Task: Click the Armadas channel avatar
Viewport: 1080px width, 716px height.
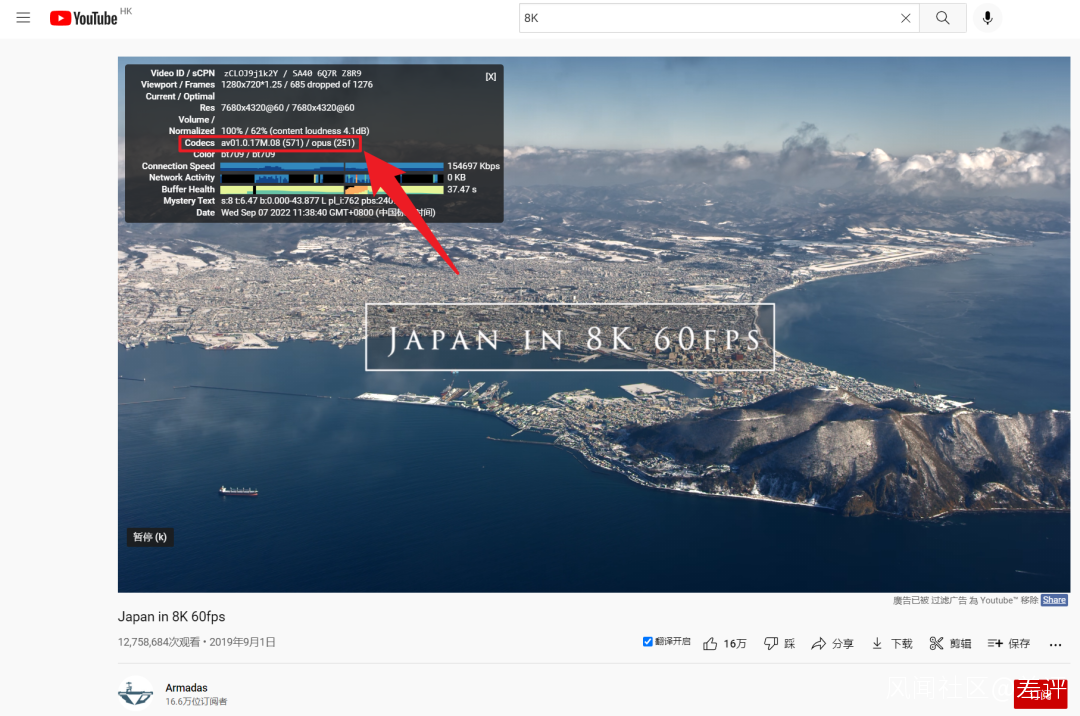Action: tap(136, 693)
